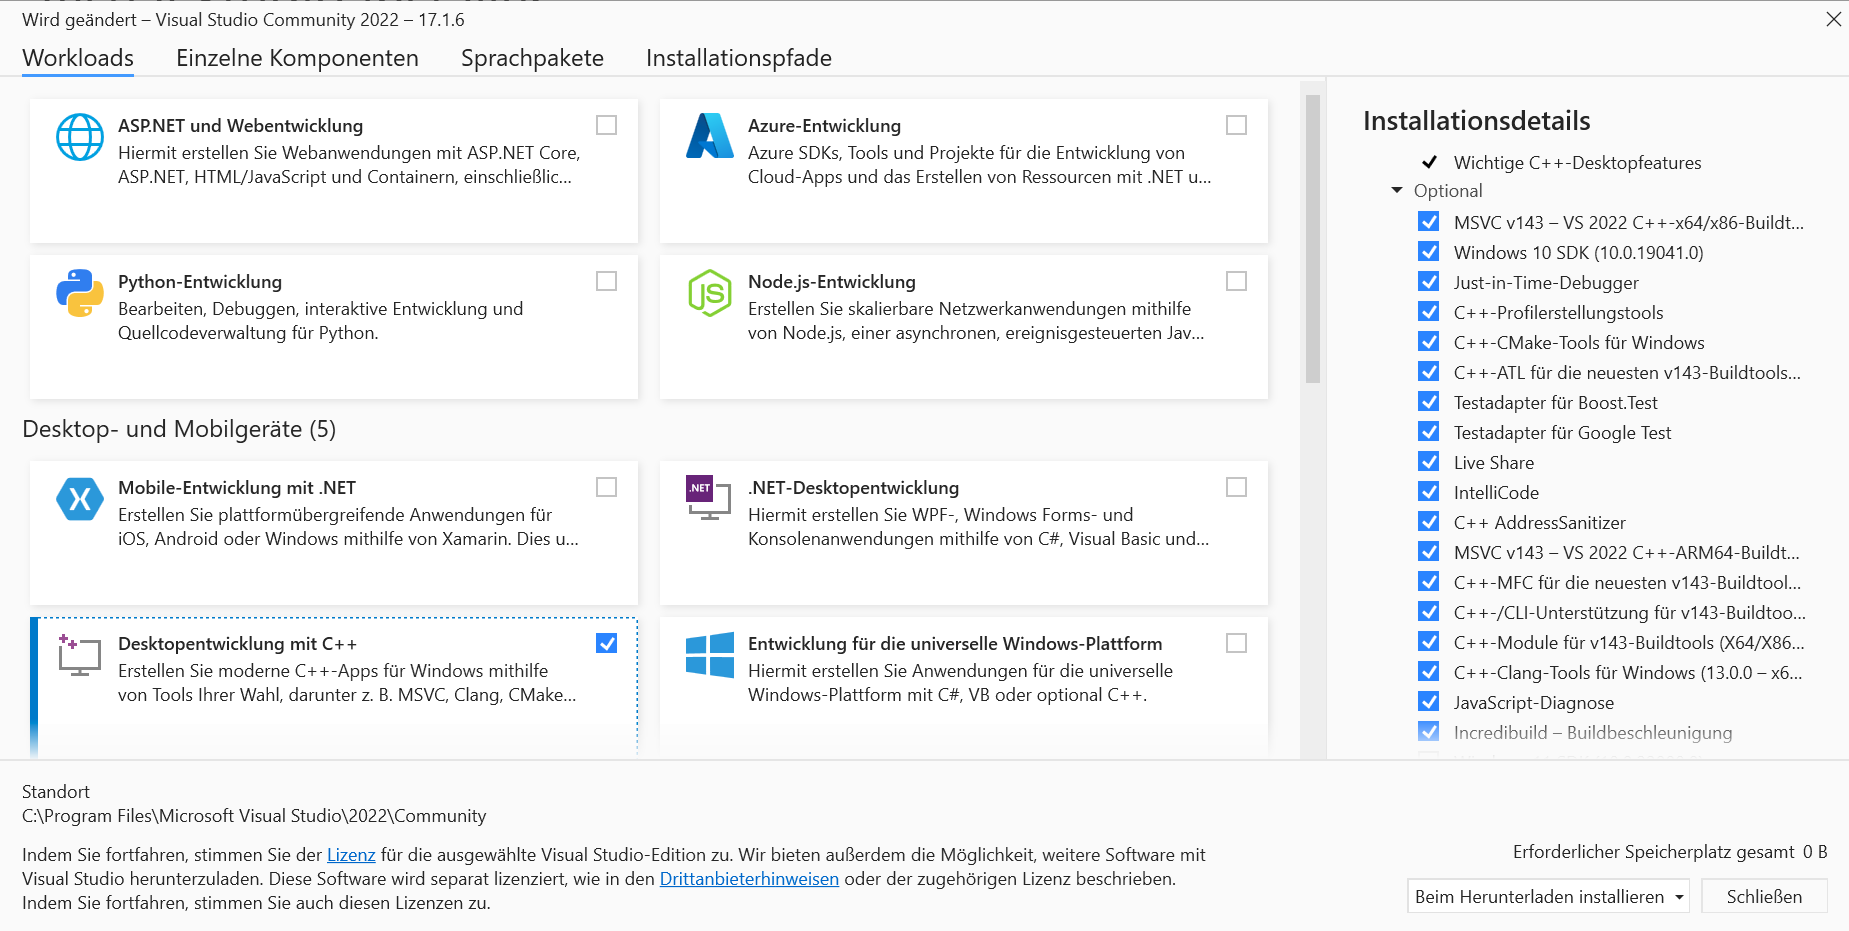Click the ASP.NET globe icon

80,137
